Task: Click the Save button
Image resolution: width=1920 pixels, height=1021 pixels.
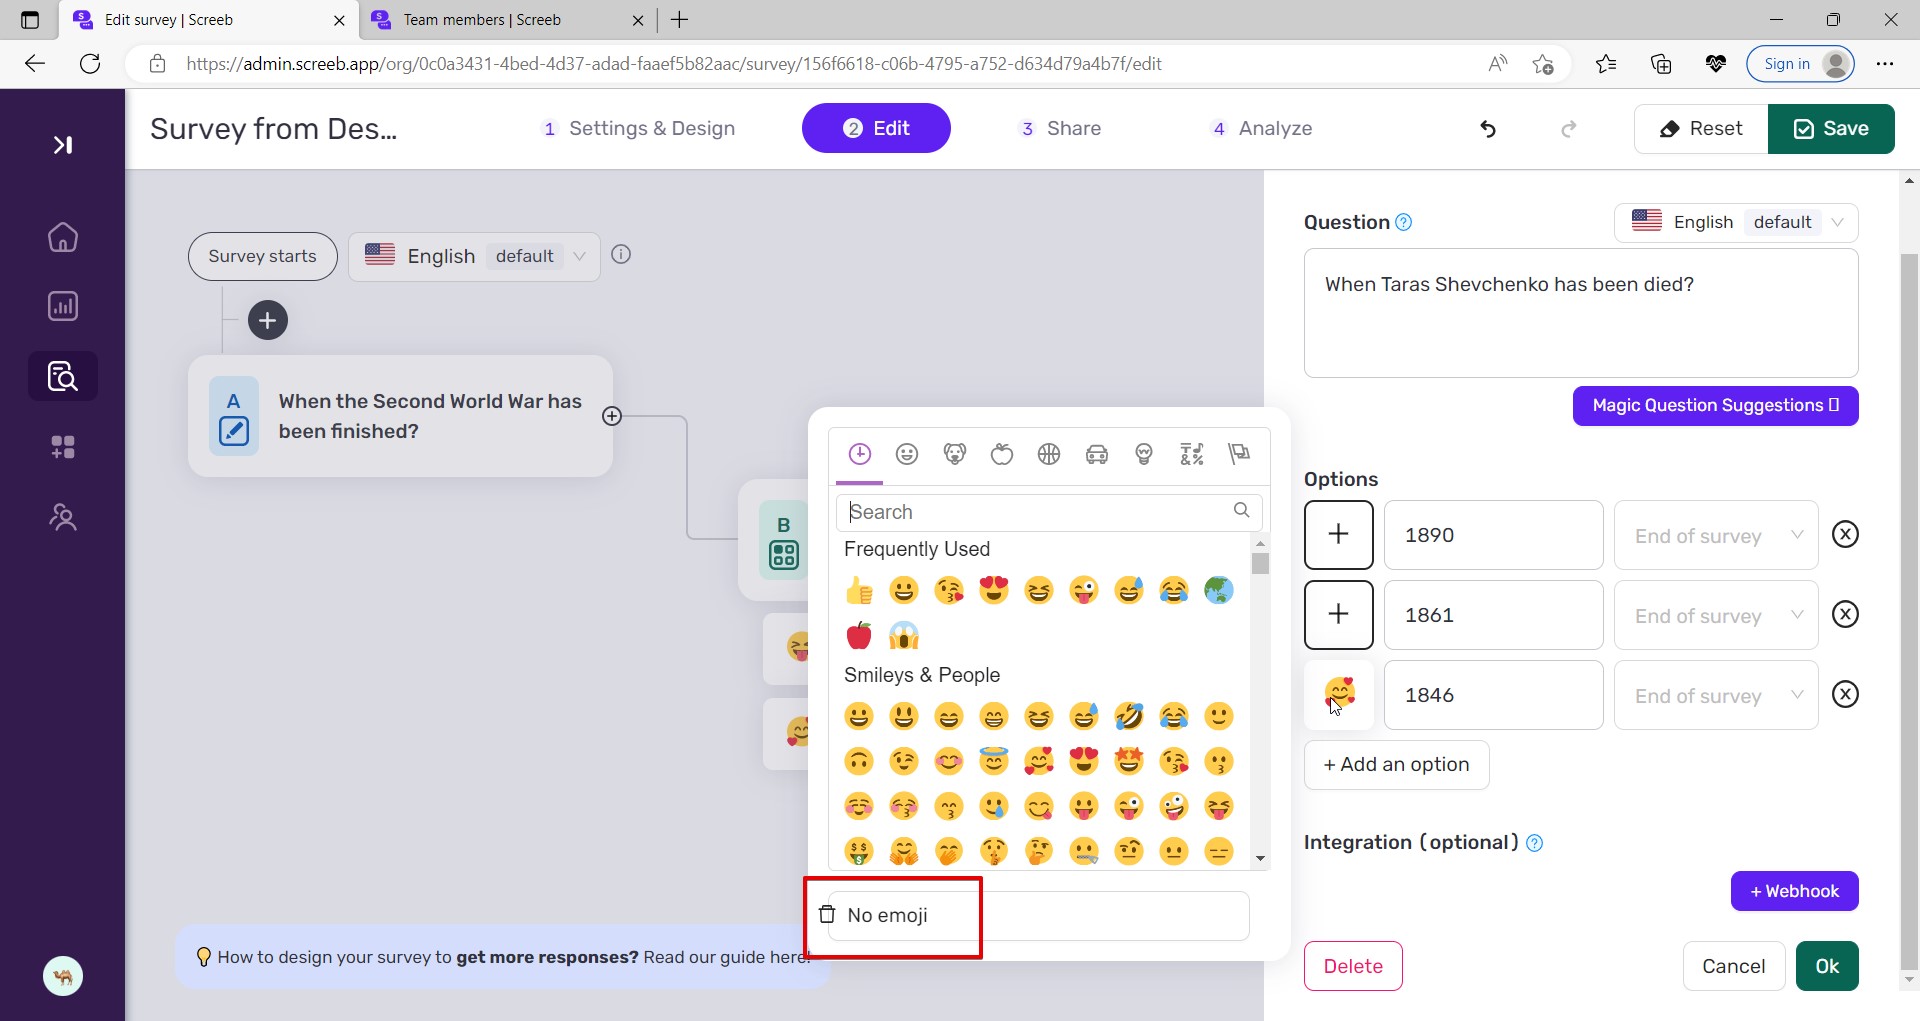Action: point(1831,129)
